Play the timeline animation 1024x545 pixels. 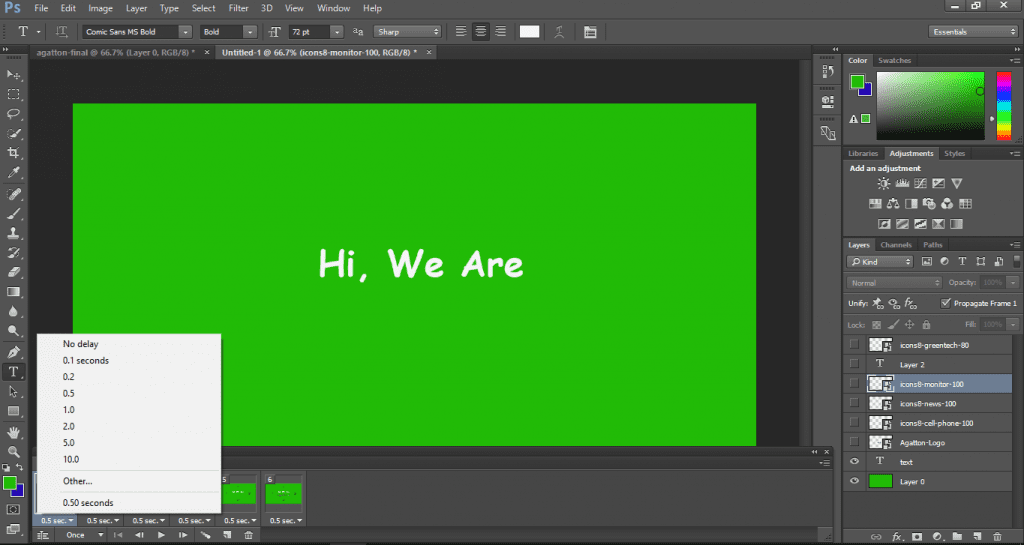(161, 535)
